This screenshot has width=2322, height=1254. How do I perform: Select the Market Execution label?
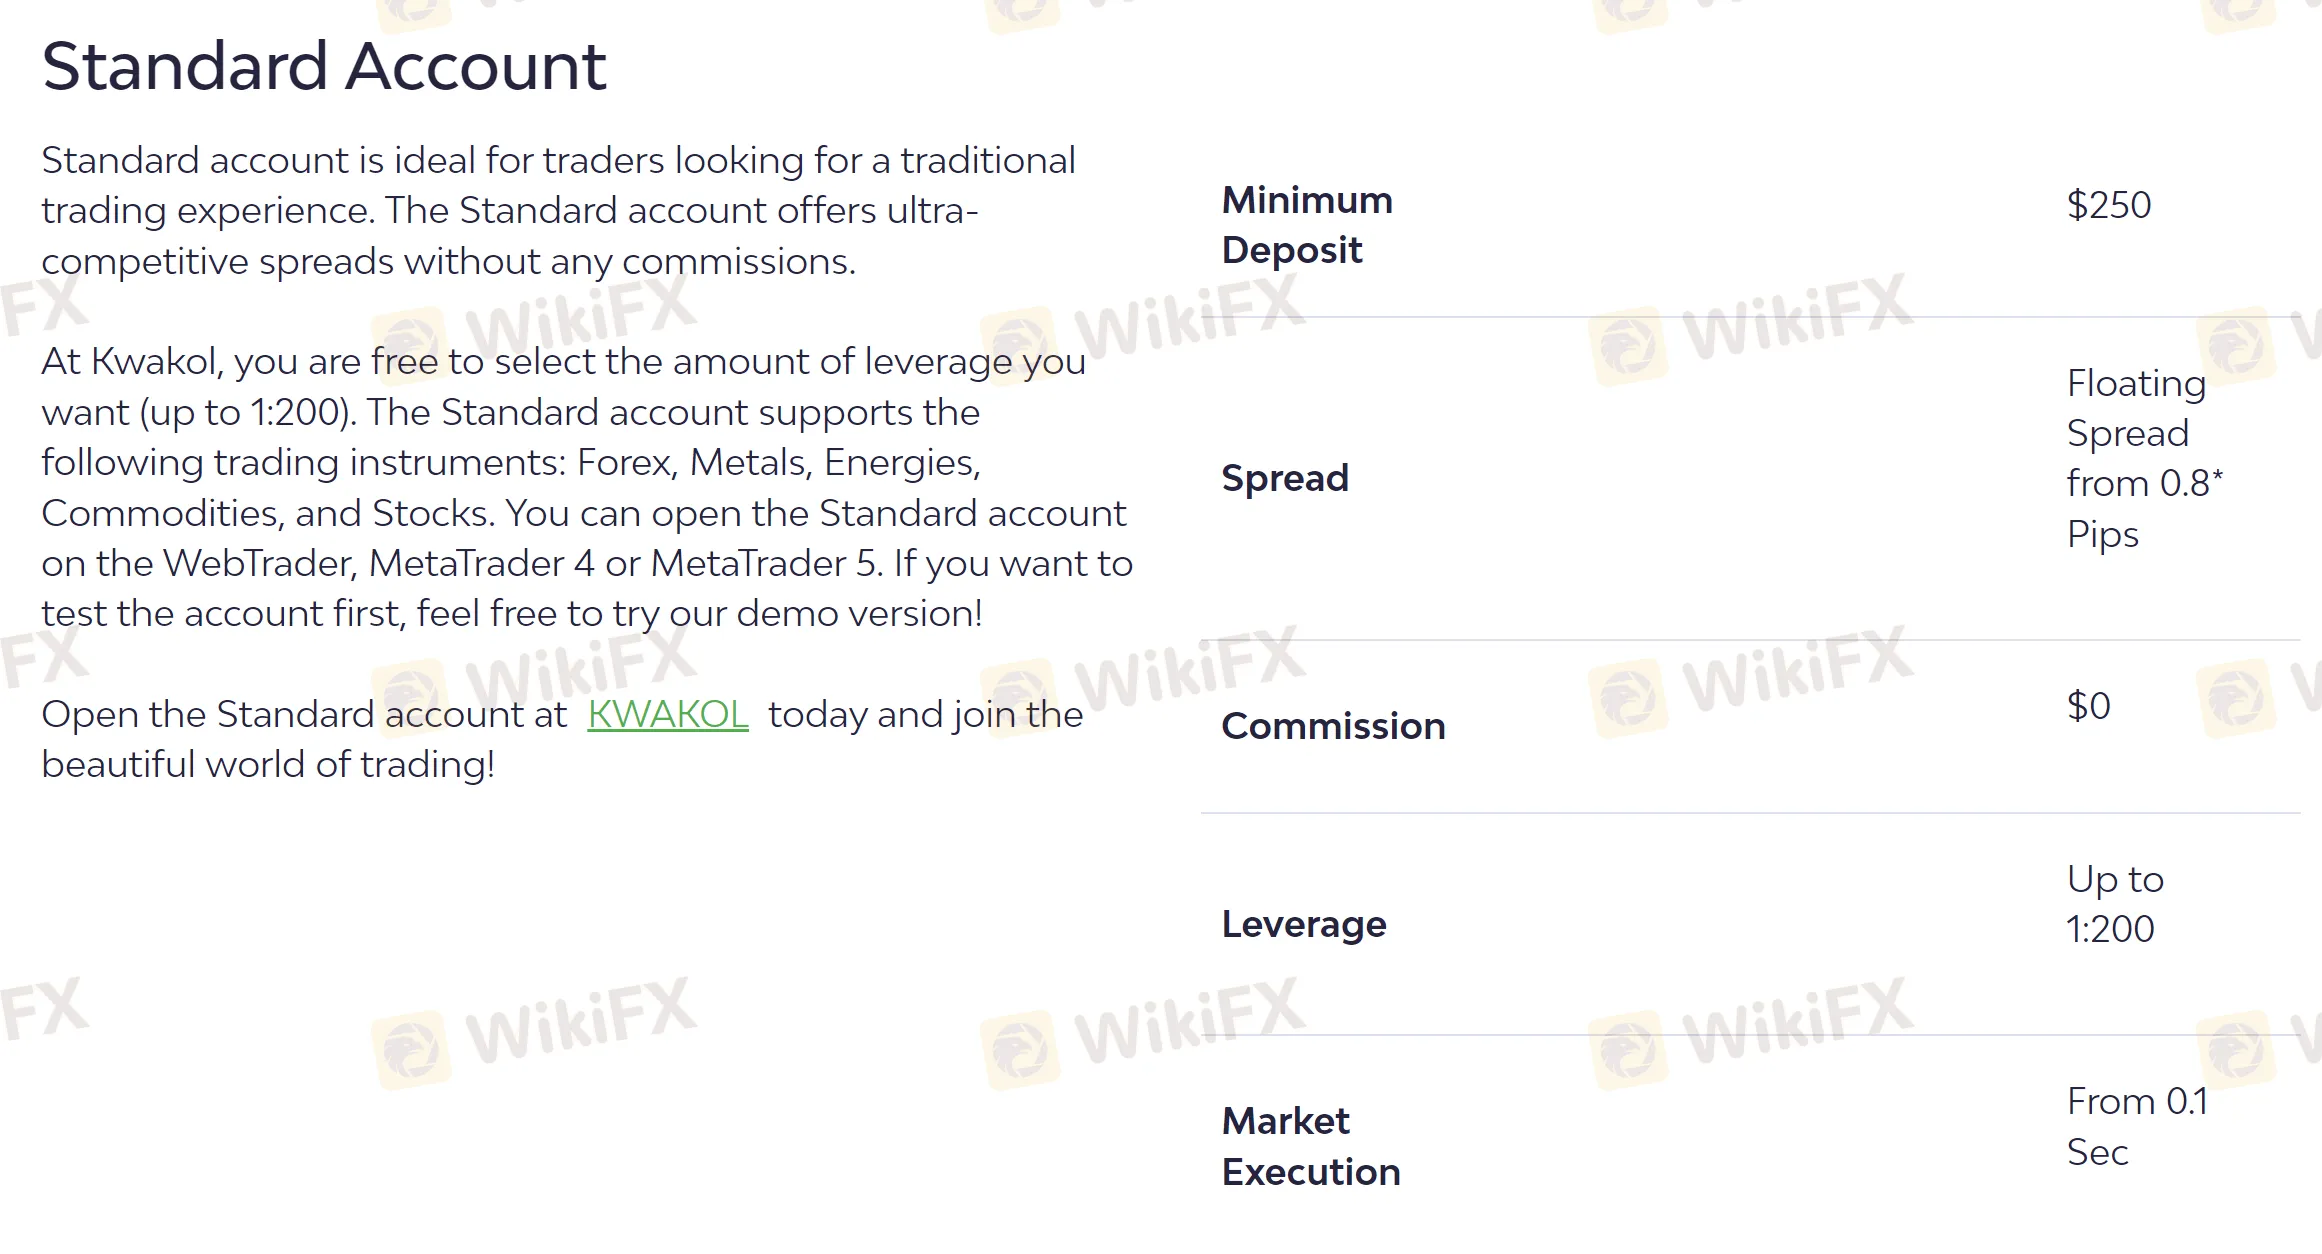(x=1310, y=1146)
